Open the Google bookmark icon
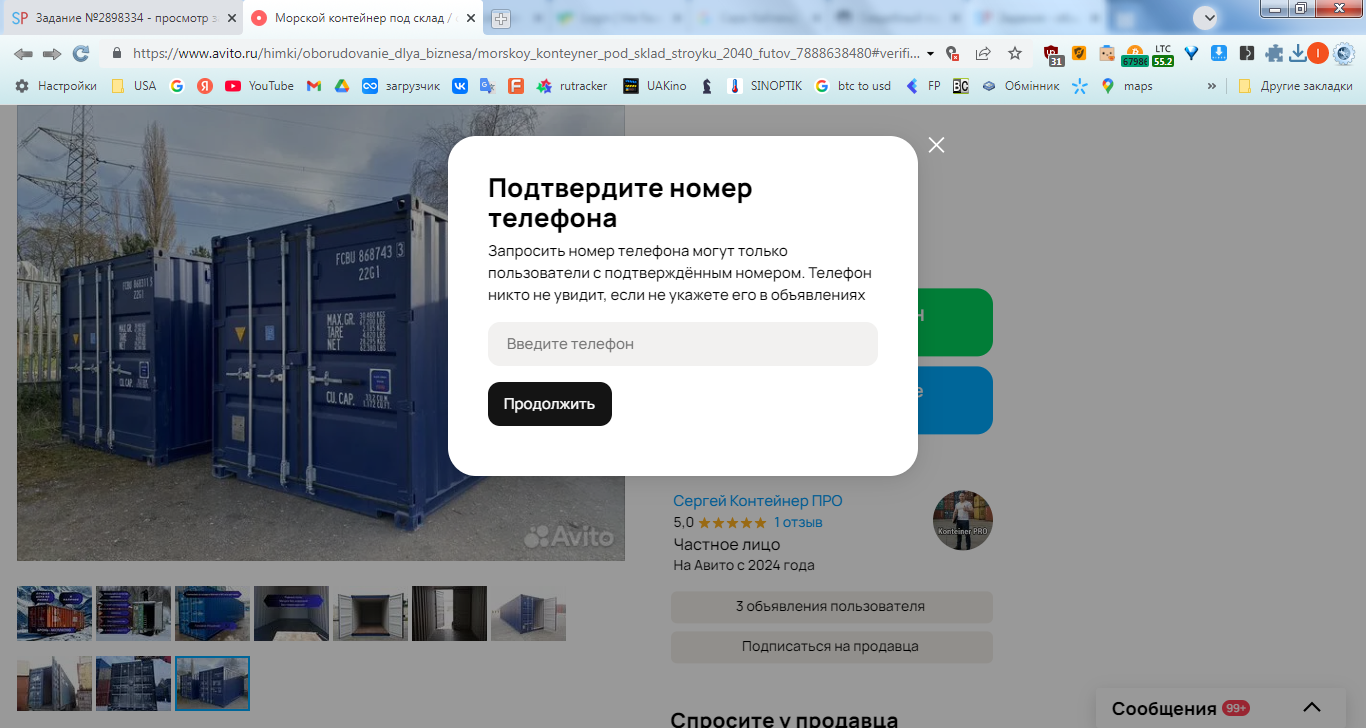The width and height of the screenshot is (1366, 728). (177, 86)
